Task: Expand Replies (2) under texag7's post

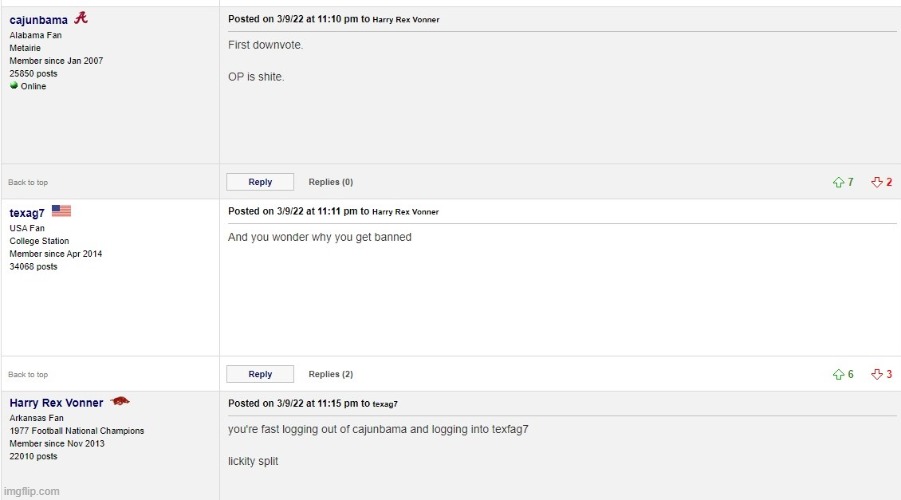Action: click(330, 374)
